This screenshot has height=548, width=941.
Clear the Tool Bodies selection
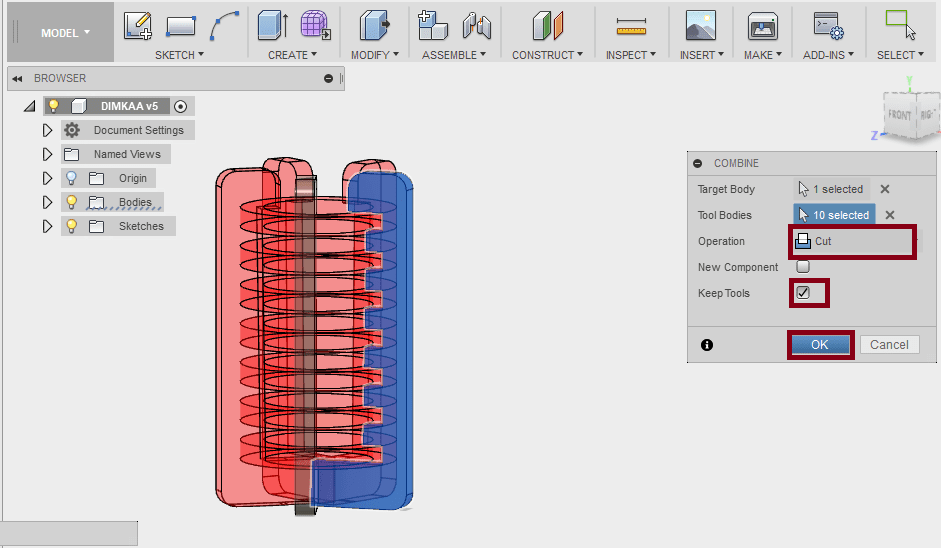890,215
